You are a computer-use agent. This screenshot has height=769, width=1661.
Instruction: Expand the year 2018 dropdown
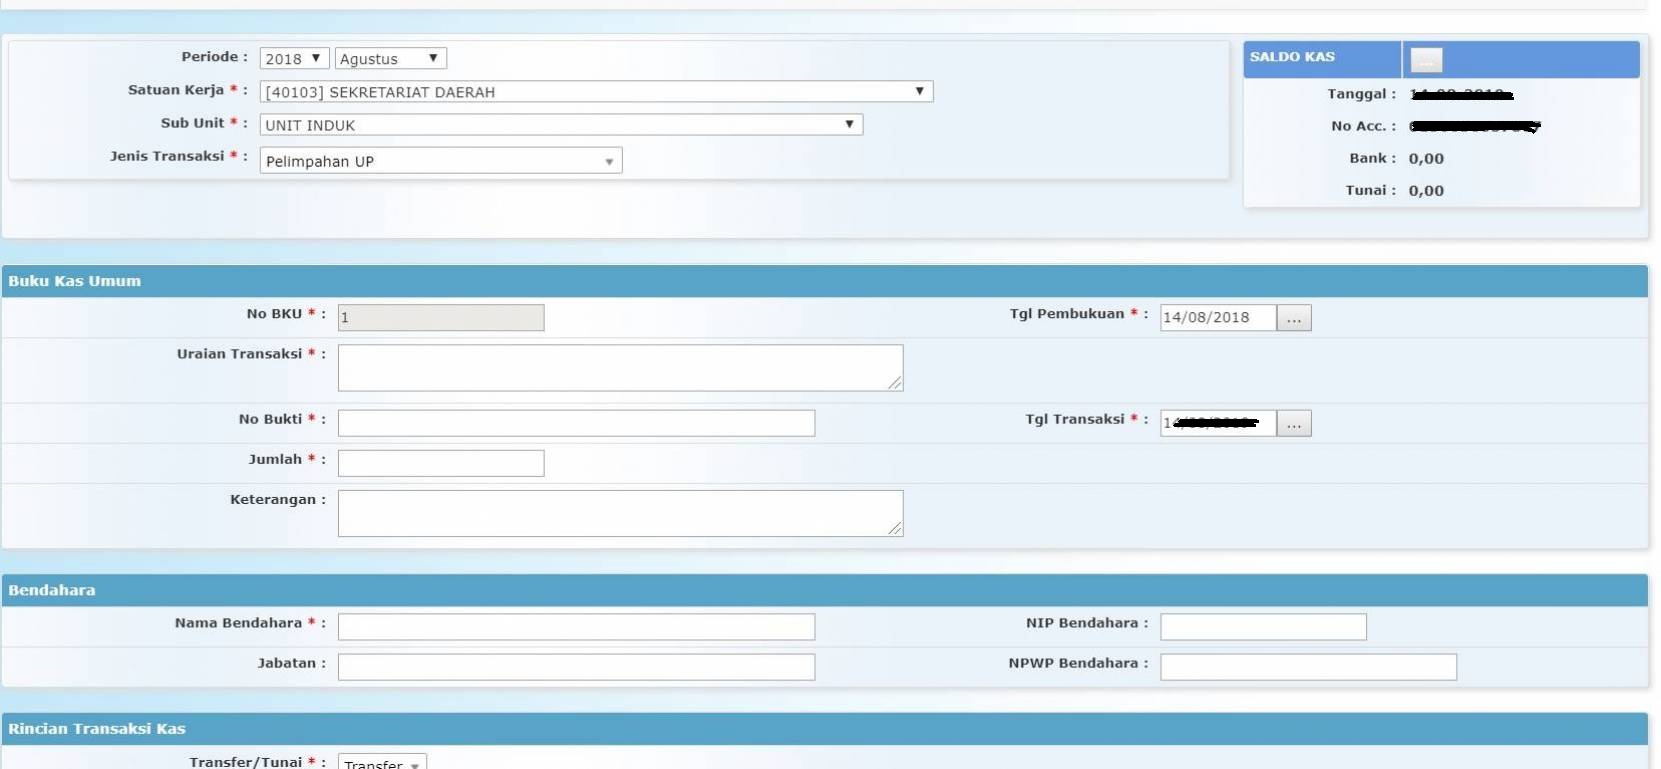click(x=294, y=59)
